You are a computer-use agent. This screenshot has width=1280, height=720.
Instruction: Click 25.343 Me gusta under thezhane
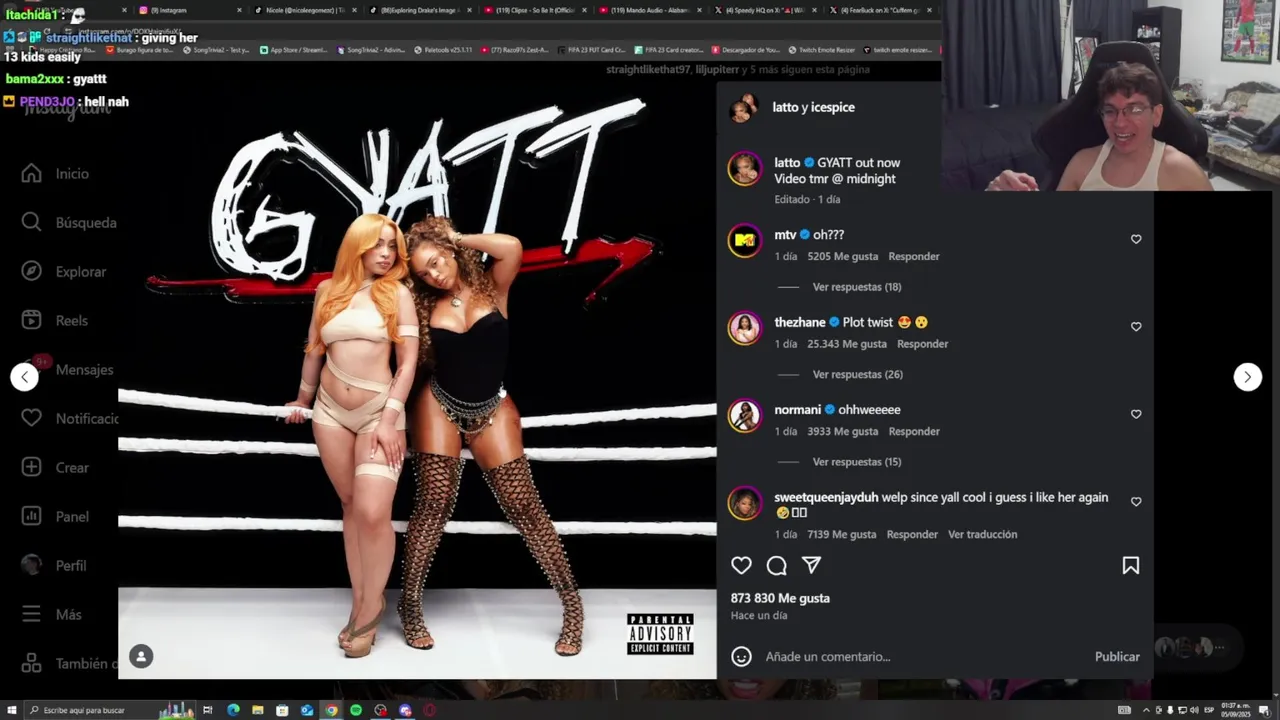pyautogui.click(x=847, y=344)
